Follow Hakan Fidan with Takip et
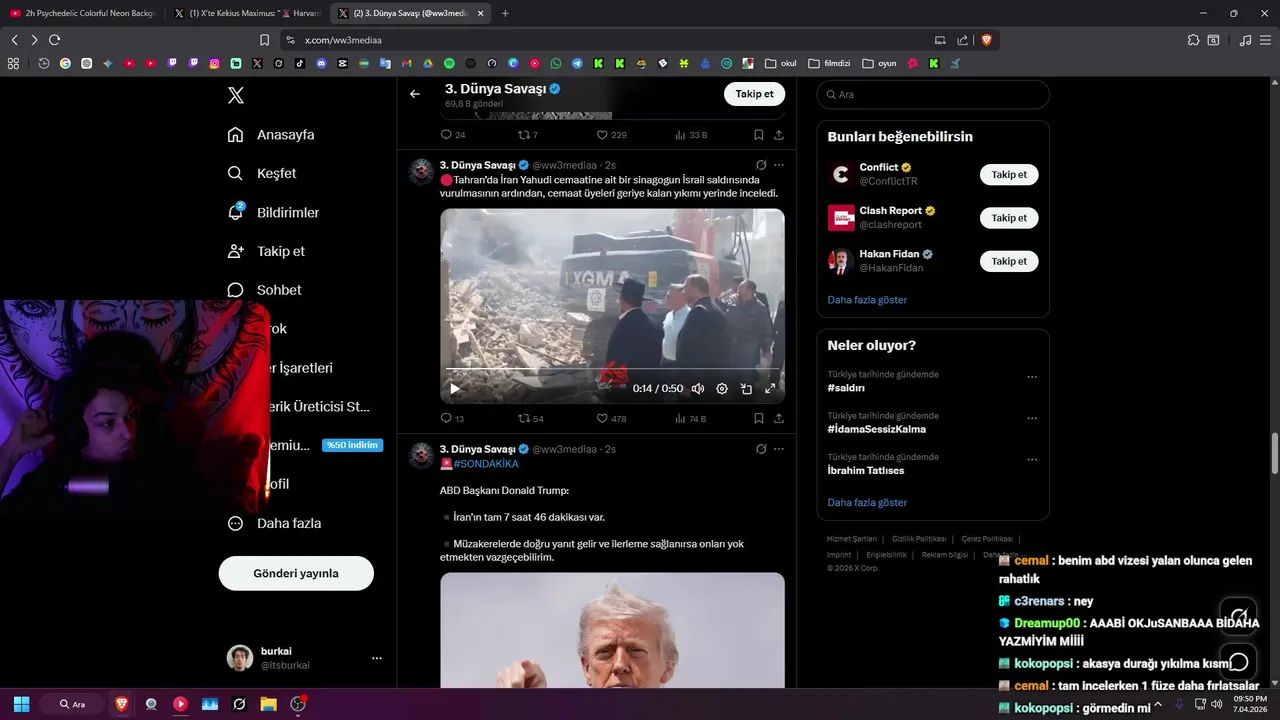Viewport: 1280px width, 720px height. click(x=1009, y=261)
